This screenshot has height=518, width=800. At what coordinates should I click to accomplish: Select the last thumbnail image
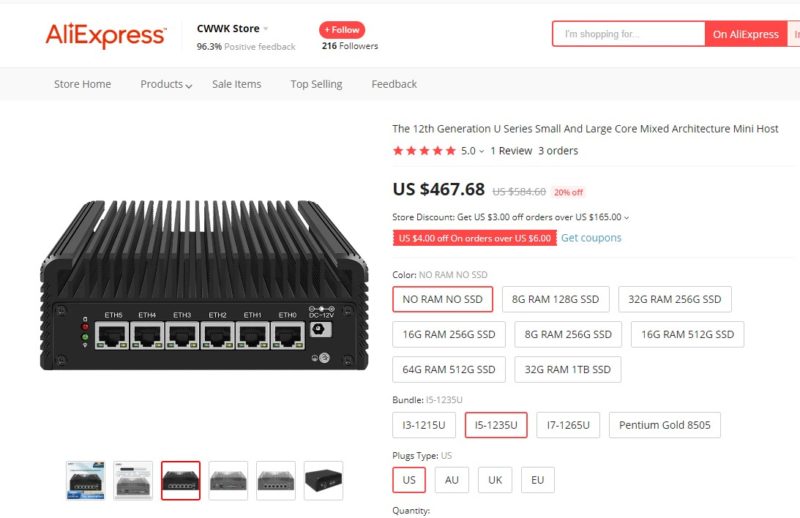[x=323, y=480]
